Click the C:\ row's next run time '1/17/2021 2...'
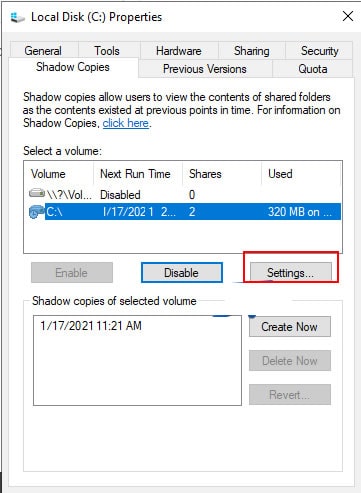 tap(139, 212)
